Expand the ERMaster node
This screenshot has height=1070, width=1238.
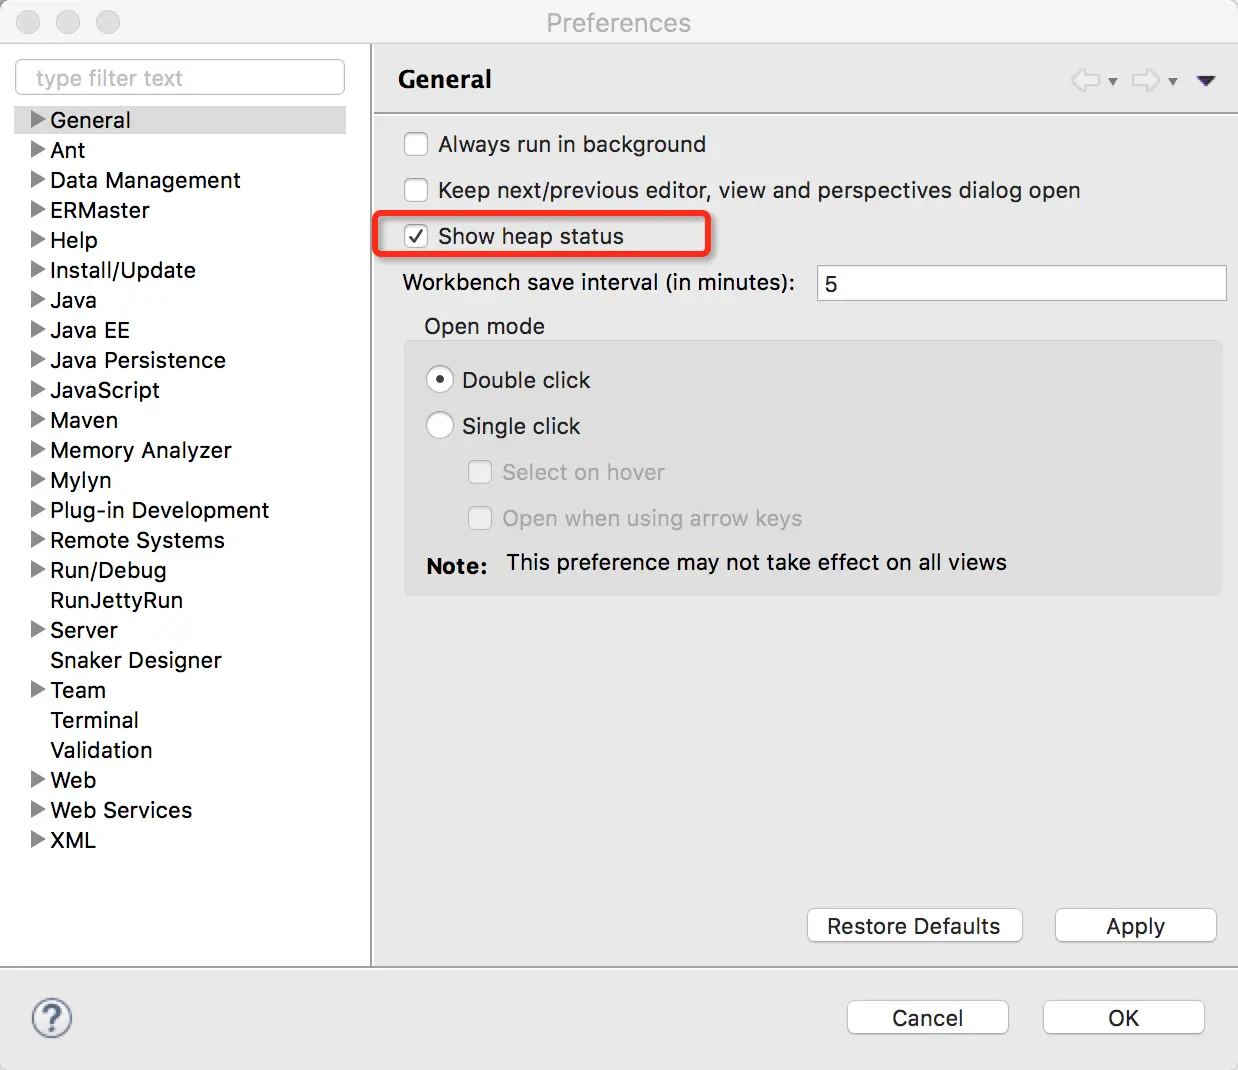coord(38,210)
